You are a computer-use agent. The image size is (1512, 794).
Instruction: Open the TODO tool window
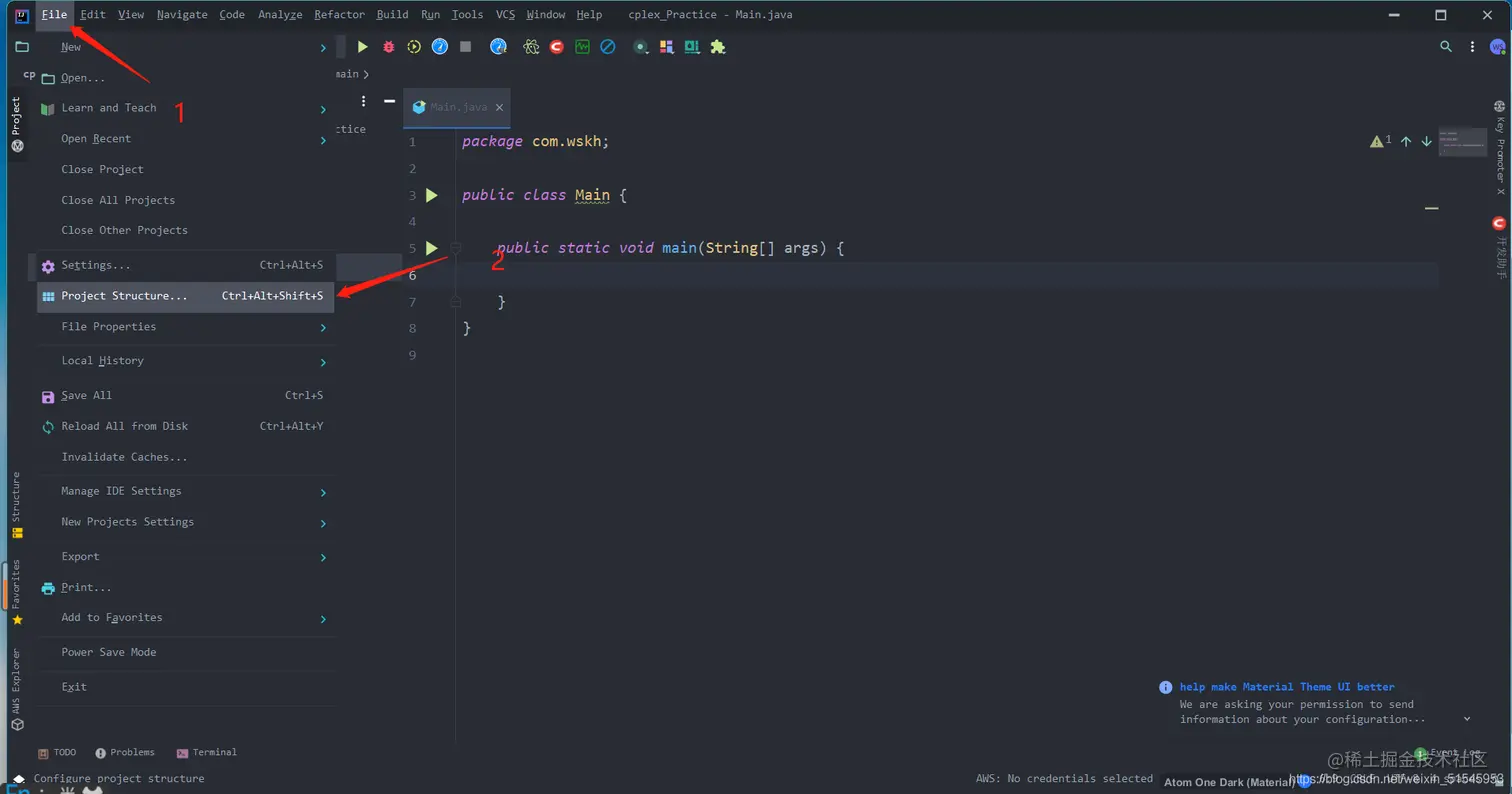coord(57,752)
